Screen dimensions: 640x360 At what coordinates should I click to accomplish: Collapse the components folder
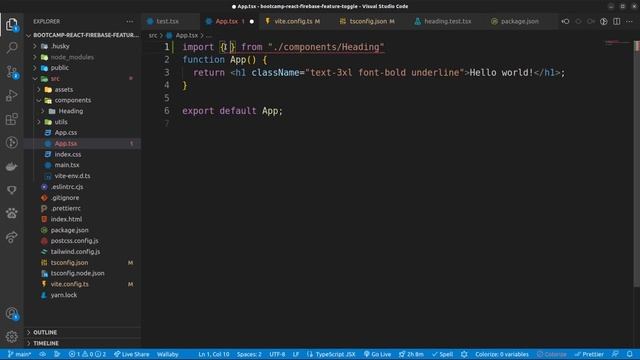(x=82, y=100)
